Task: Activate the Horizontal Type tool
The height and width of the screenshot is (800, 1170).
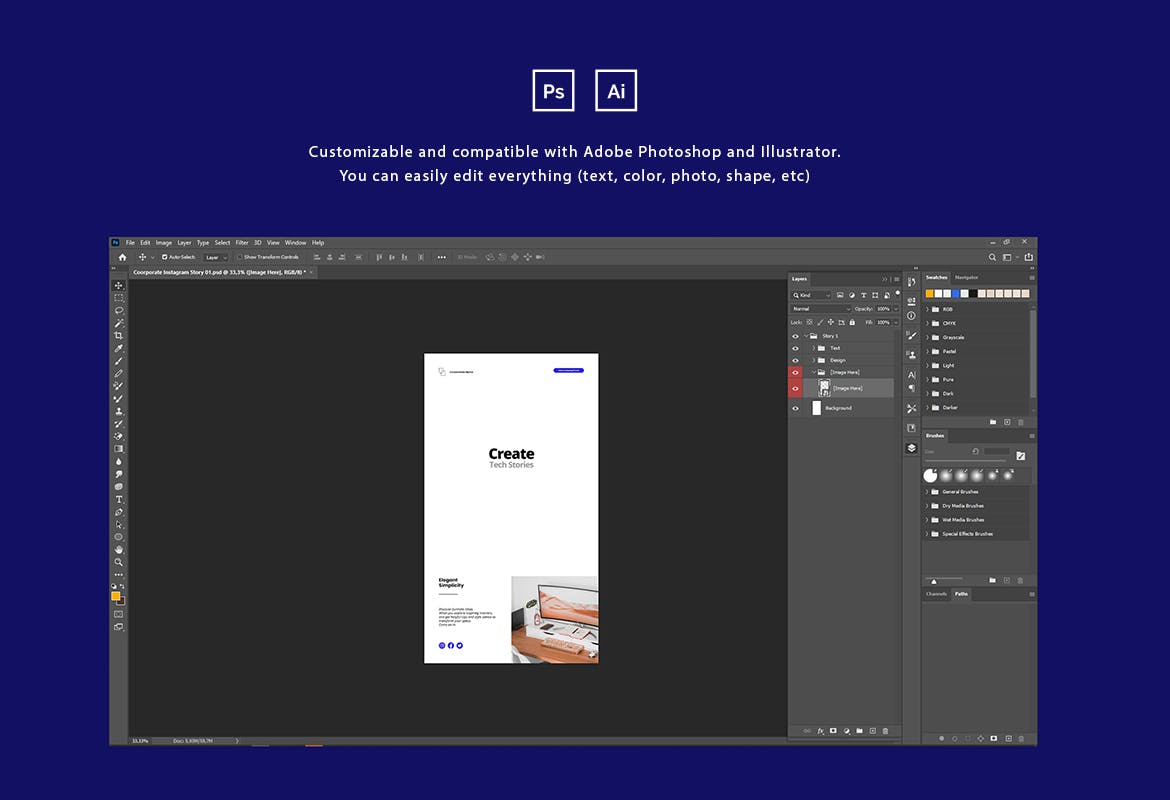Action: tap(119, 499)
